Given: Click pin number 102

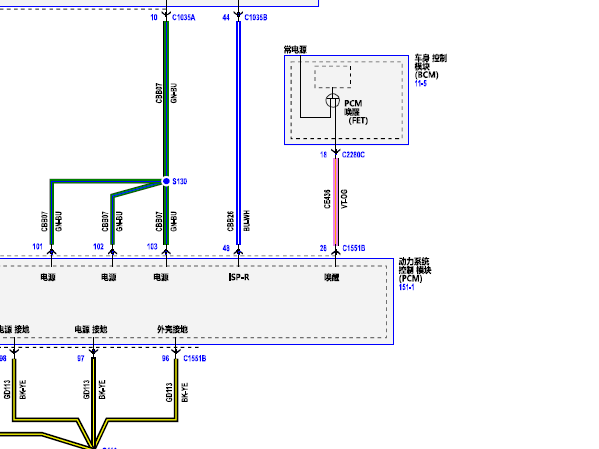Looking at the screenshot, I should pyautogui.click(x=98, y=246).
